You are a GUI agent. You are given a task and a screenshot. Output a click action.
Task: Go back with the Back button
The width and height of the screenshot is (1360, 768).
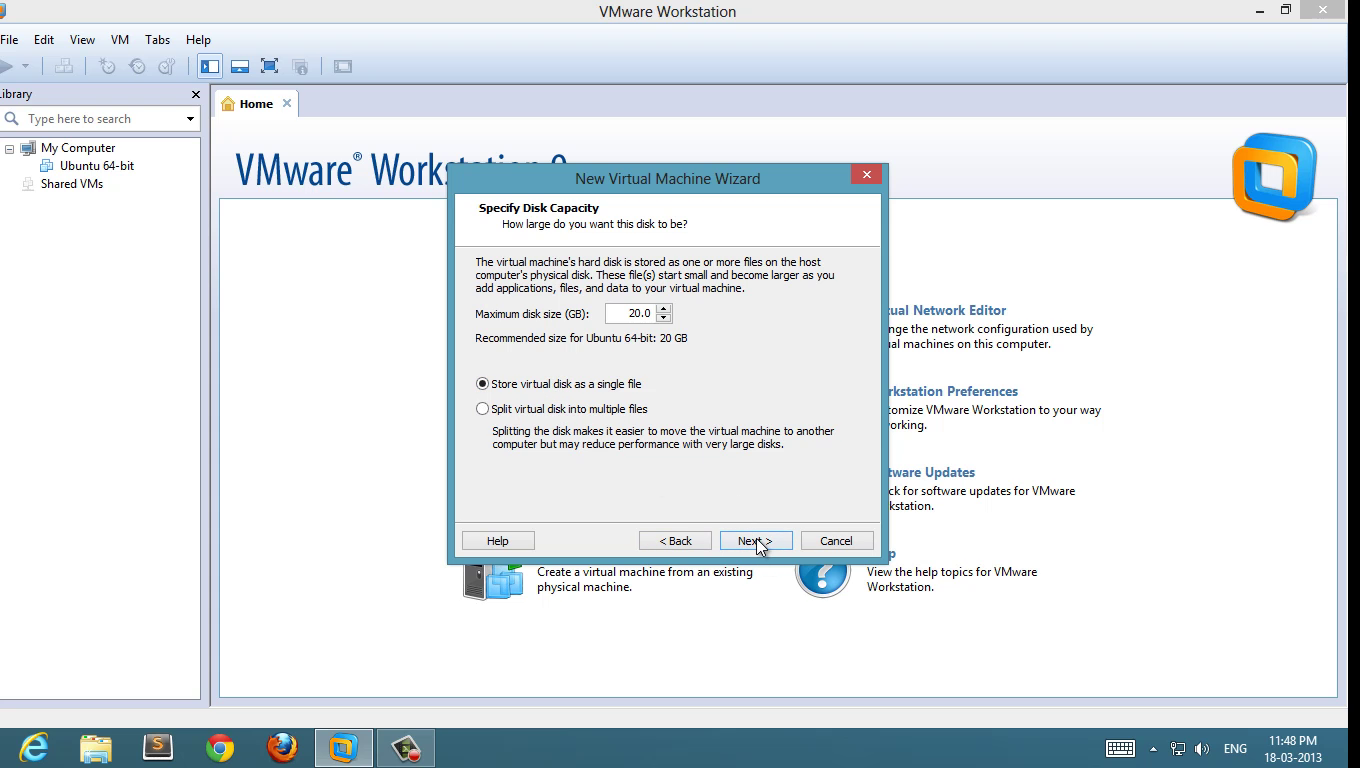(675, 541)
